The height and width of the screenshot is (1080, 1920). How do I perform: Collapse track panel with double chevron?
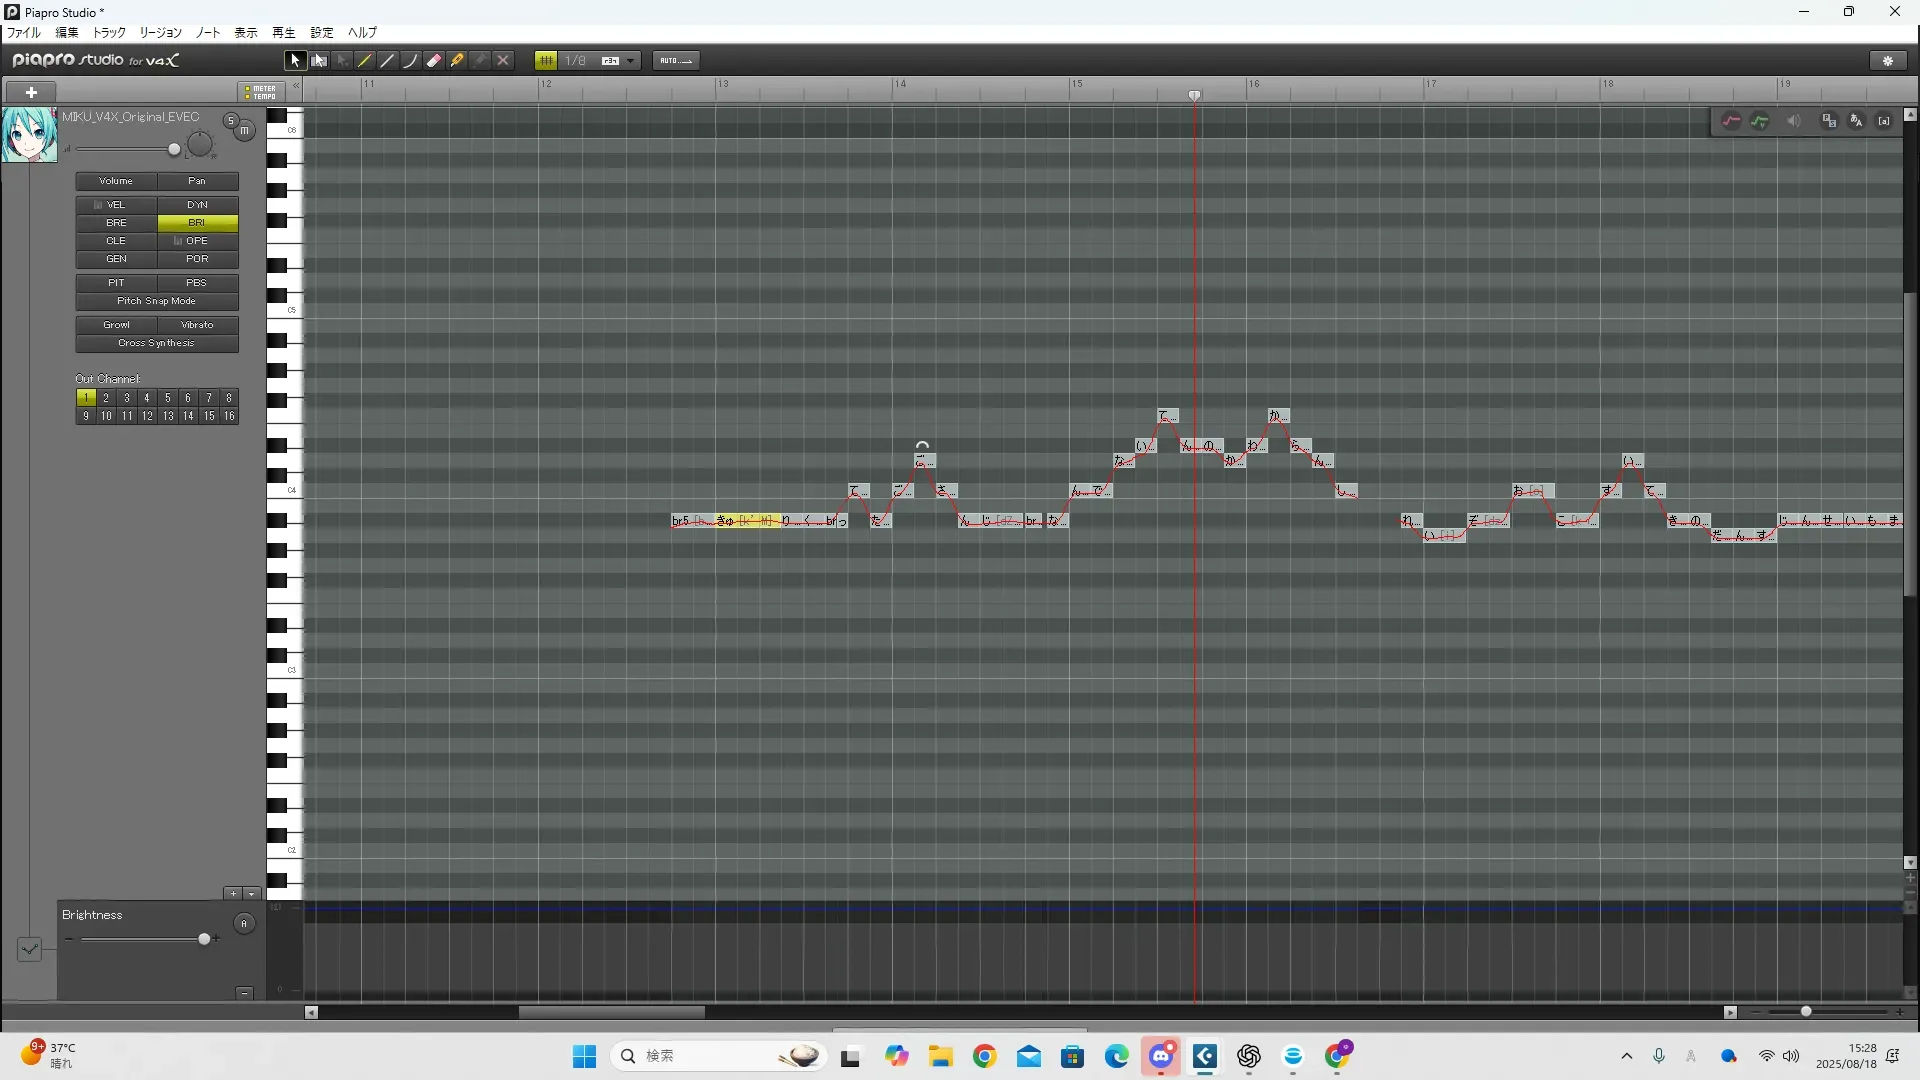pos(296,86)
